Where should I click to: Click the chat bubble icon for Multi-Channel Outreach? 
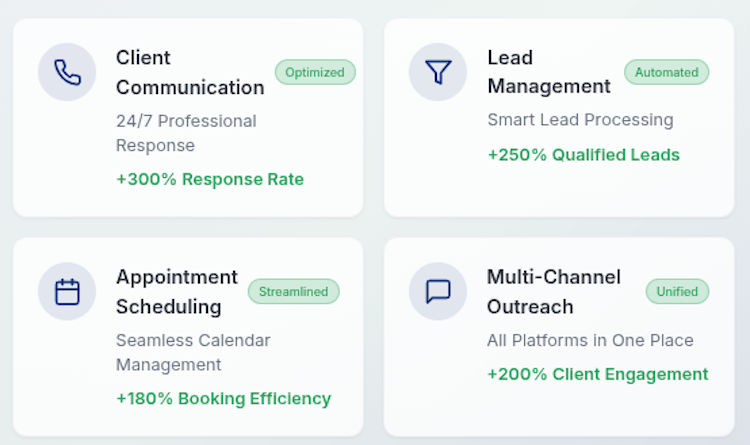click(x=438, y=291)
